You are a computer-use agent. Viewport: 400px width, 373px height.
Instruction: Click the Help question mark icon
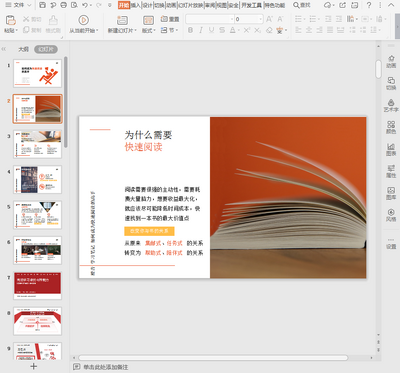click(x=369, y=5)
